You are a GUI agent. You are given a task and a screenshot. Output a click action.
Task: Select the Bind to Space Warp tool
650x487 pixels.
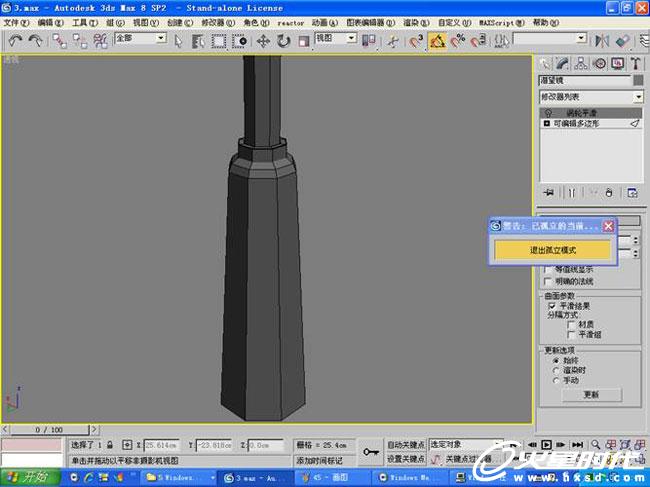(x=100, y=41)
